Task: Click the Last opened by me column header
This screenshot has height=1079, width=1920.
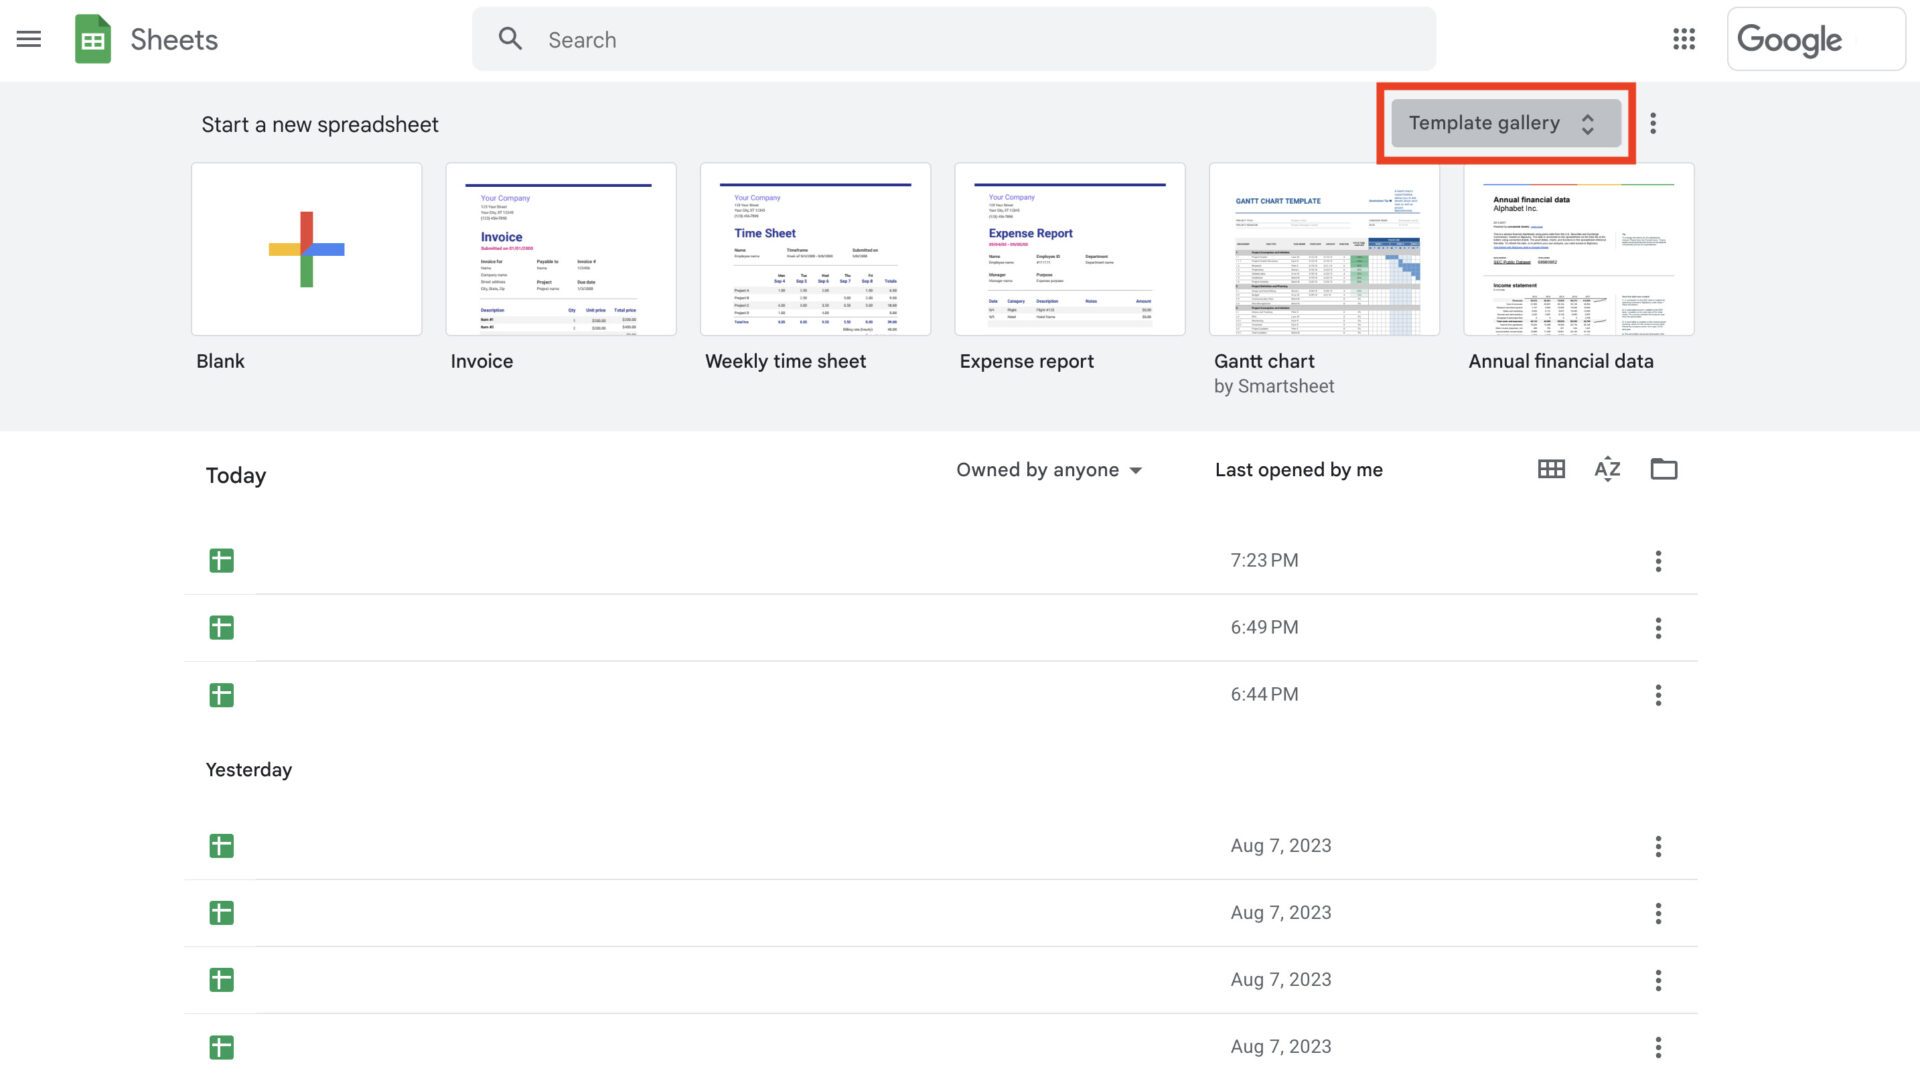Action: [x=1298, y=469]
